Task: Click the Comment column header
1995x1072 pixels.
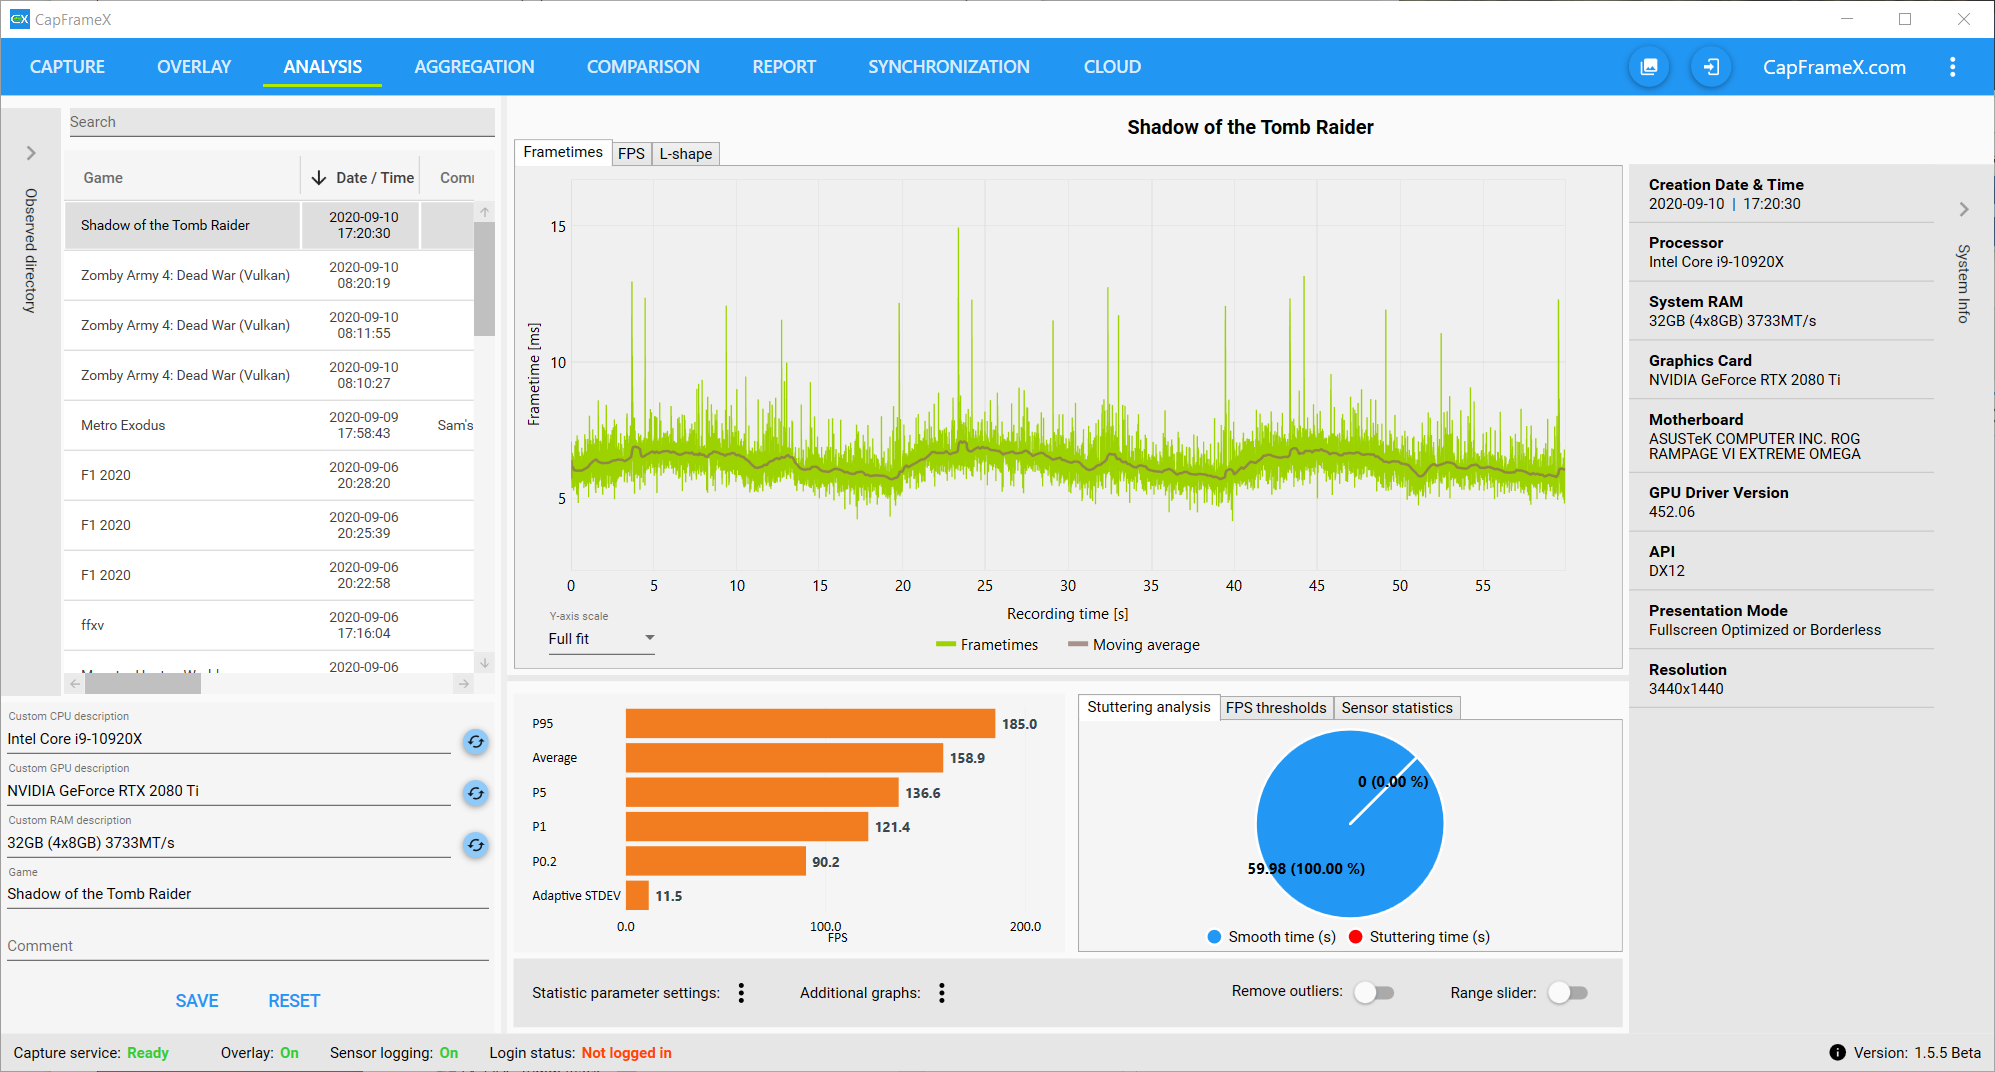Action: pos(457,178)
